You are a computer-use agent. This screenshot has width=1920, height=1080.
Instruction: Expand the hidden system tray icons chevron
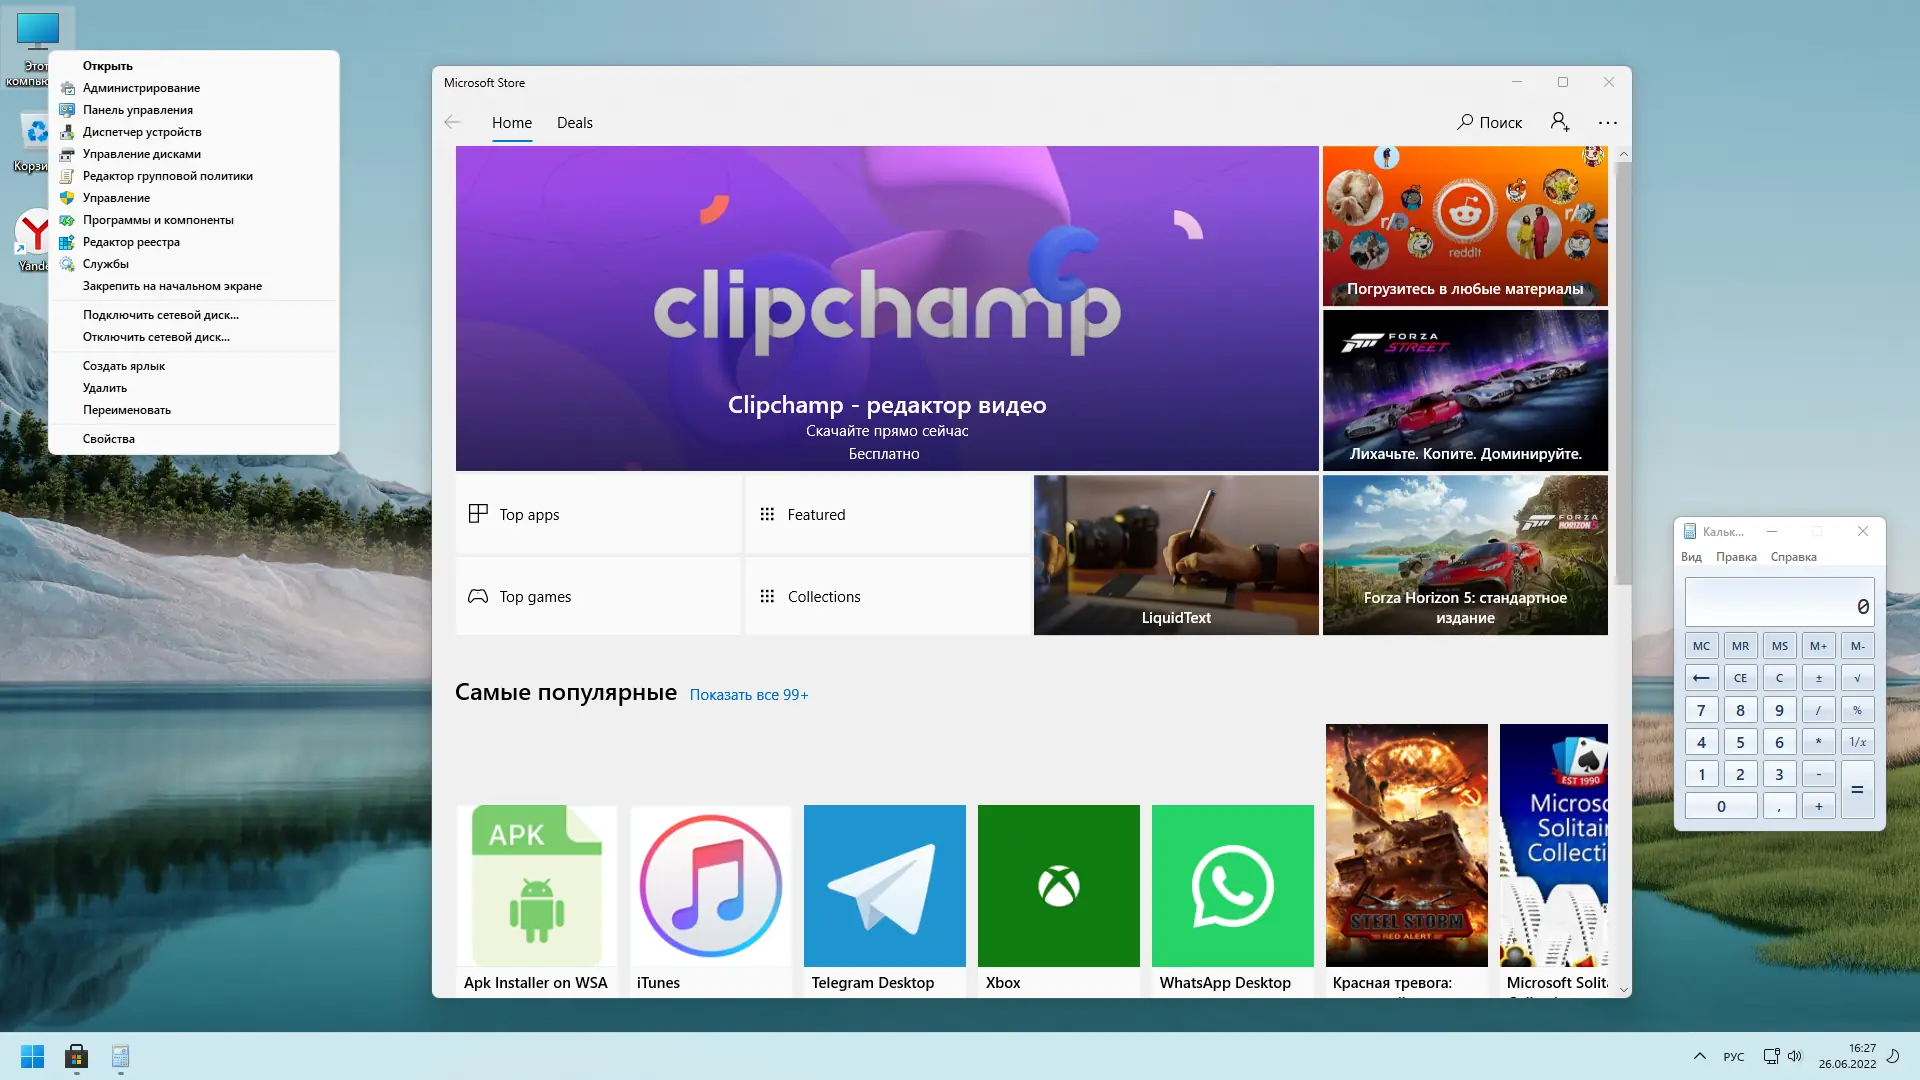[x=1699, y=1056]
